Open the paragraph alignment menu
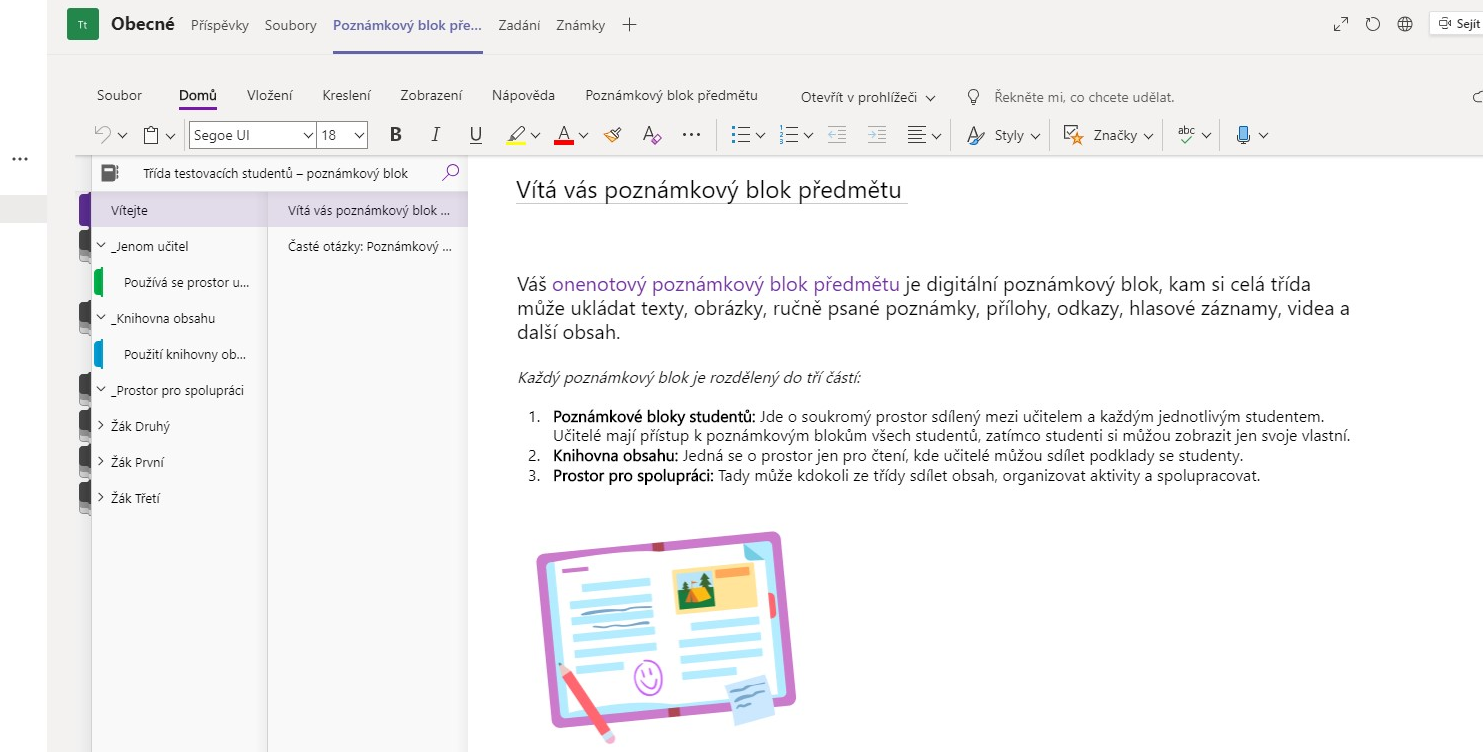 (x=924, y=135)
